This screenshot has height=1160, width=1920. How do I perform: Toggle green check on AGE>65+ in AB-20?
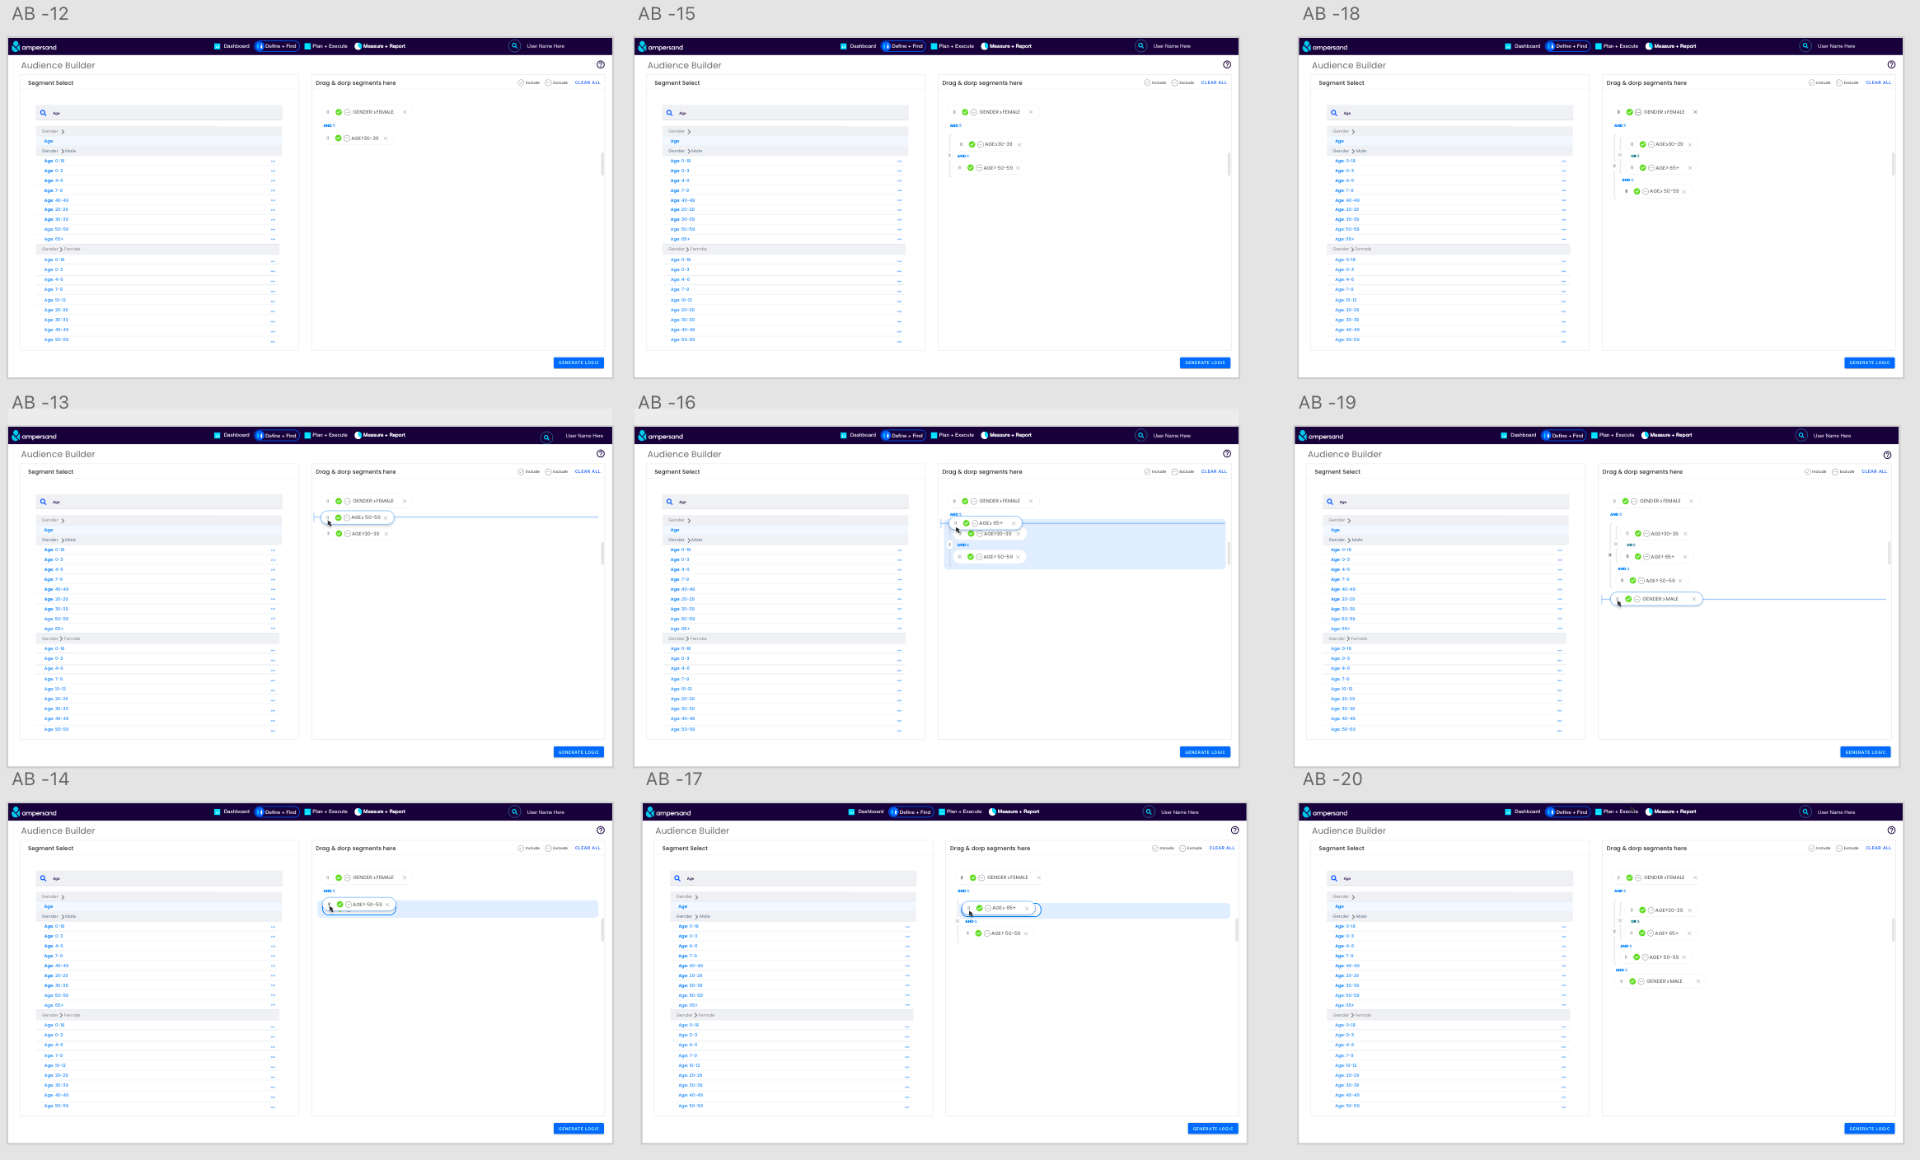click(x=1642, y=933)
